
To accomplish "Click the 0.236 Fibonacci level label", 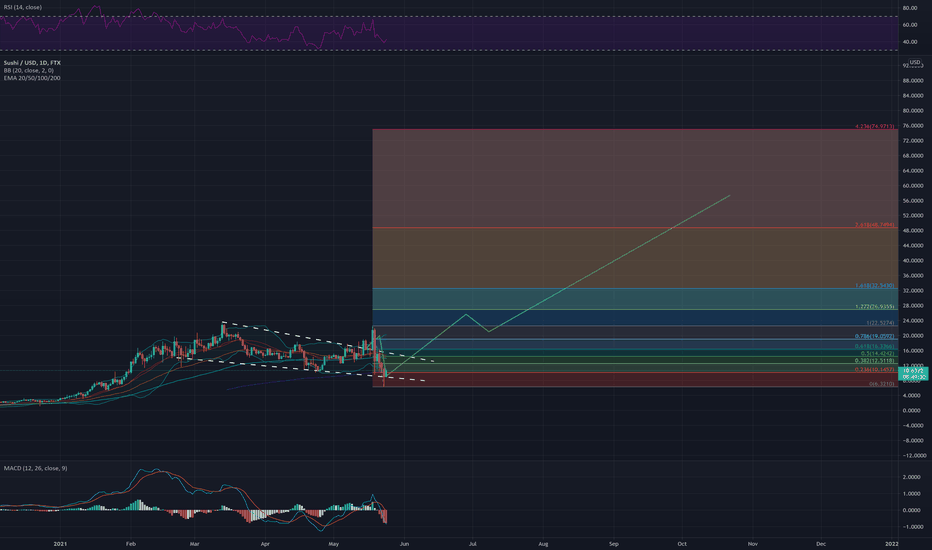I will [x=874, y=369].
